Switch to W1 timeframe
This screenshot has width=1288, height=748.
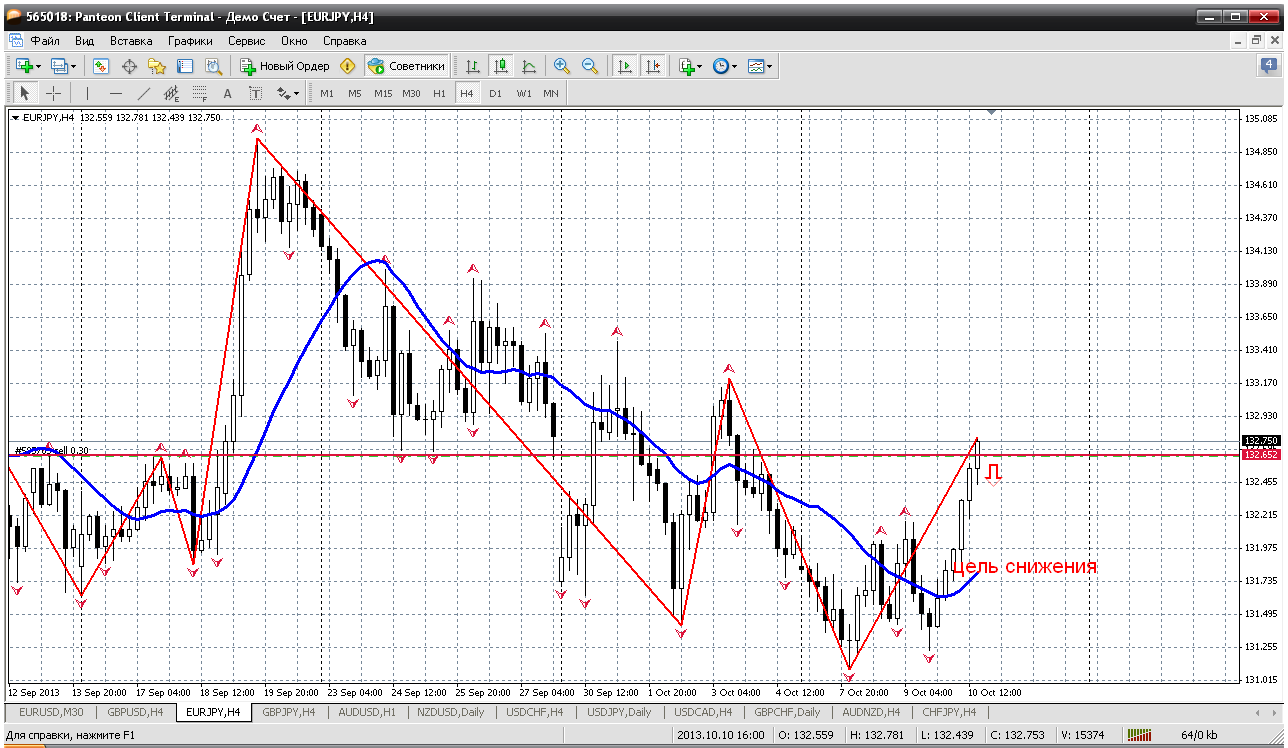pyautogui.click(x=524, y=93)
